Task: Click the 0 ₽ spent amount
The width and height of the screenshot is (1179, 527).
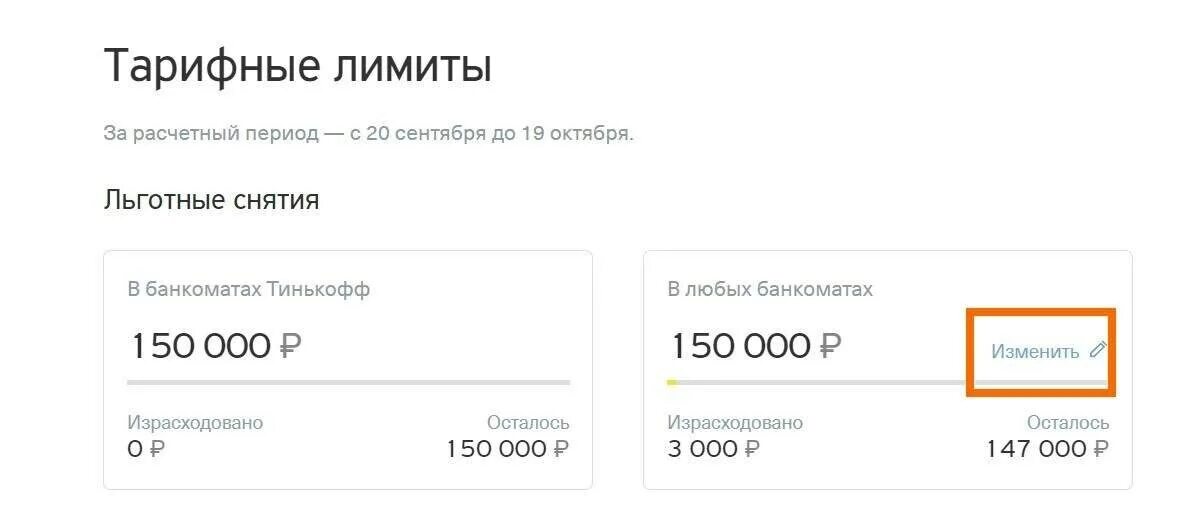Action: [x=145, y=449]
